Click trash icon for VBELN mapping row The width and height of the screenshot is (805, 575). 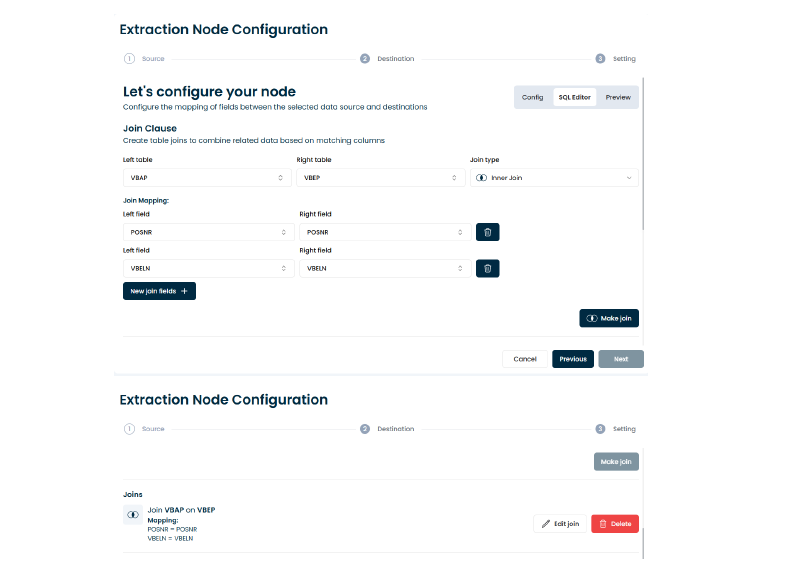tap(487, 268)
